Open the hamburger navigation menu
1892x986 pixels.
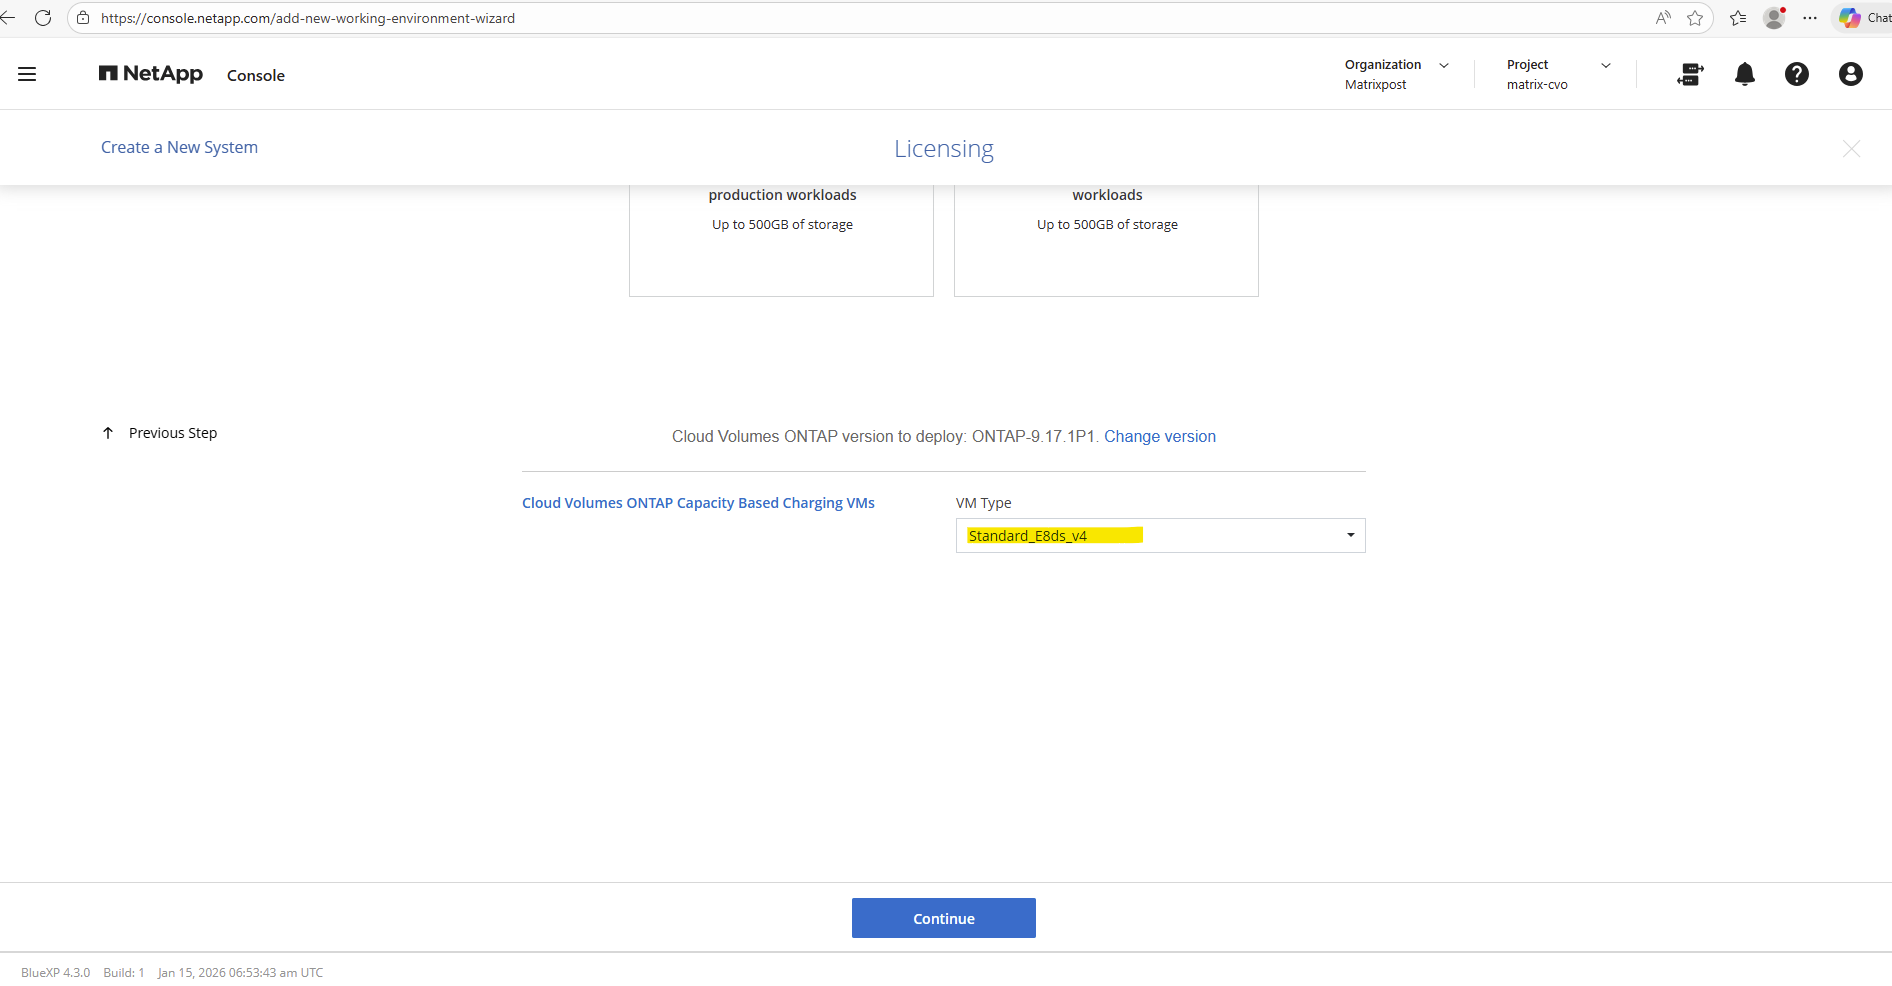tap(27, 74)
